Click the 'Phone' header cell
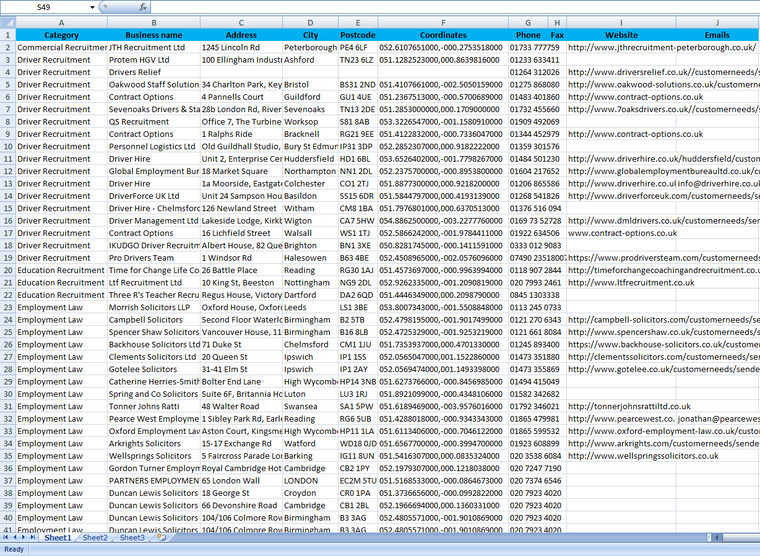760x556 pixels. (x=528, y=35)
